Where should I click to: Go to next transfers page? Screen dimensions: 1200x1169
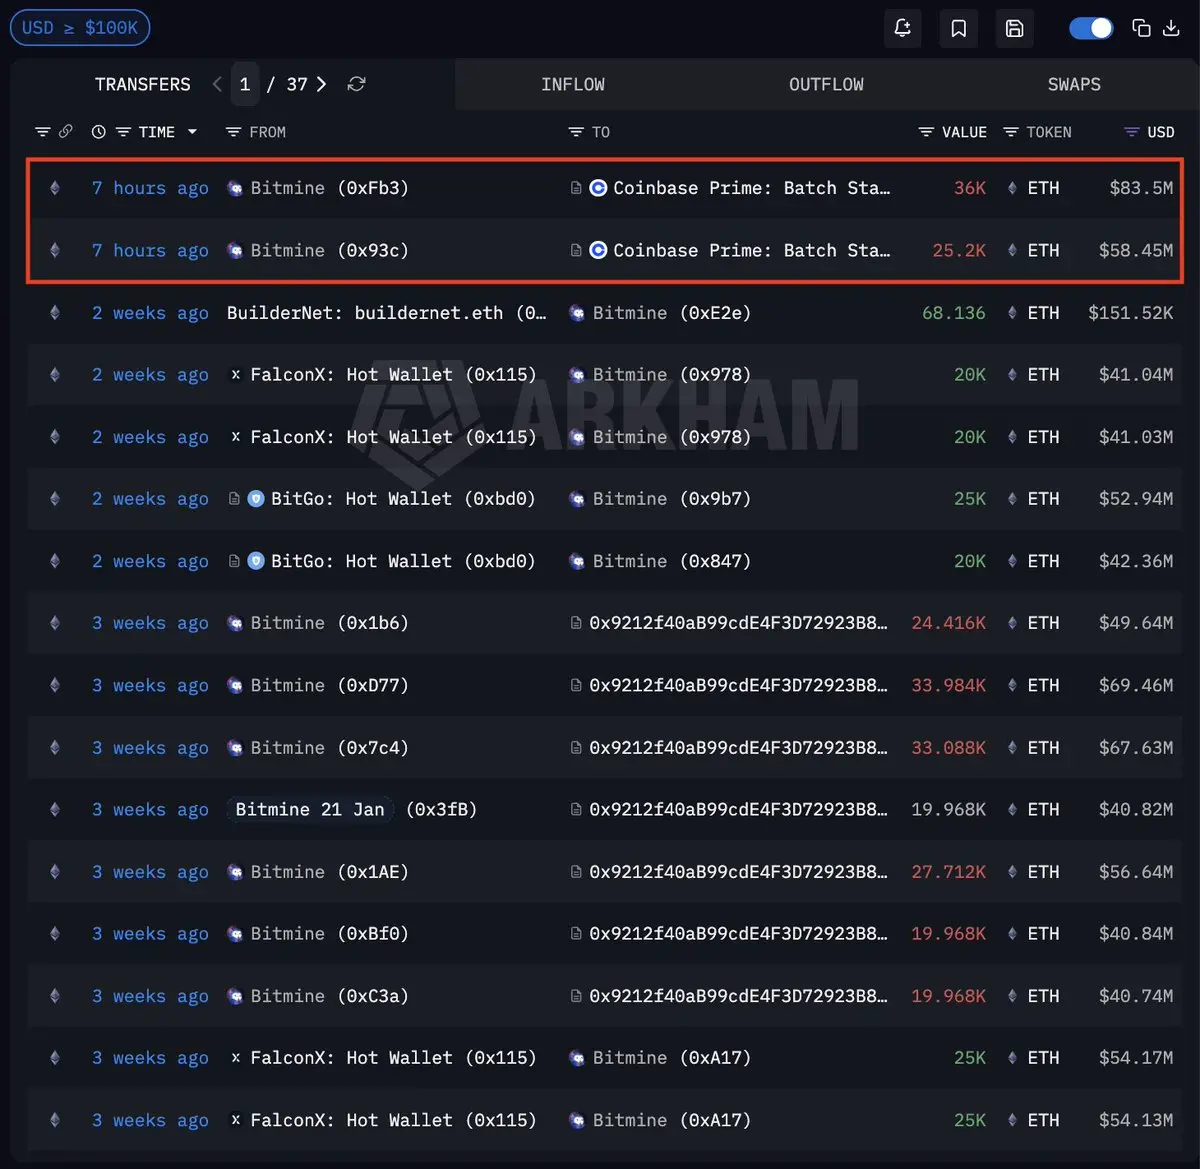(x=321, y=84)
